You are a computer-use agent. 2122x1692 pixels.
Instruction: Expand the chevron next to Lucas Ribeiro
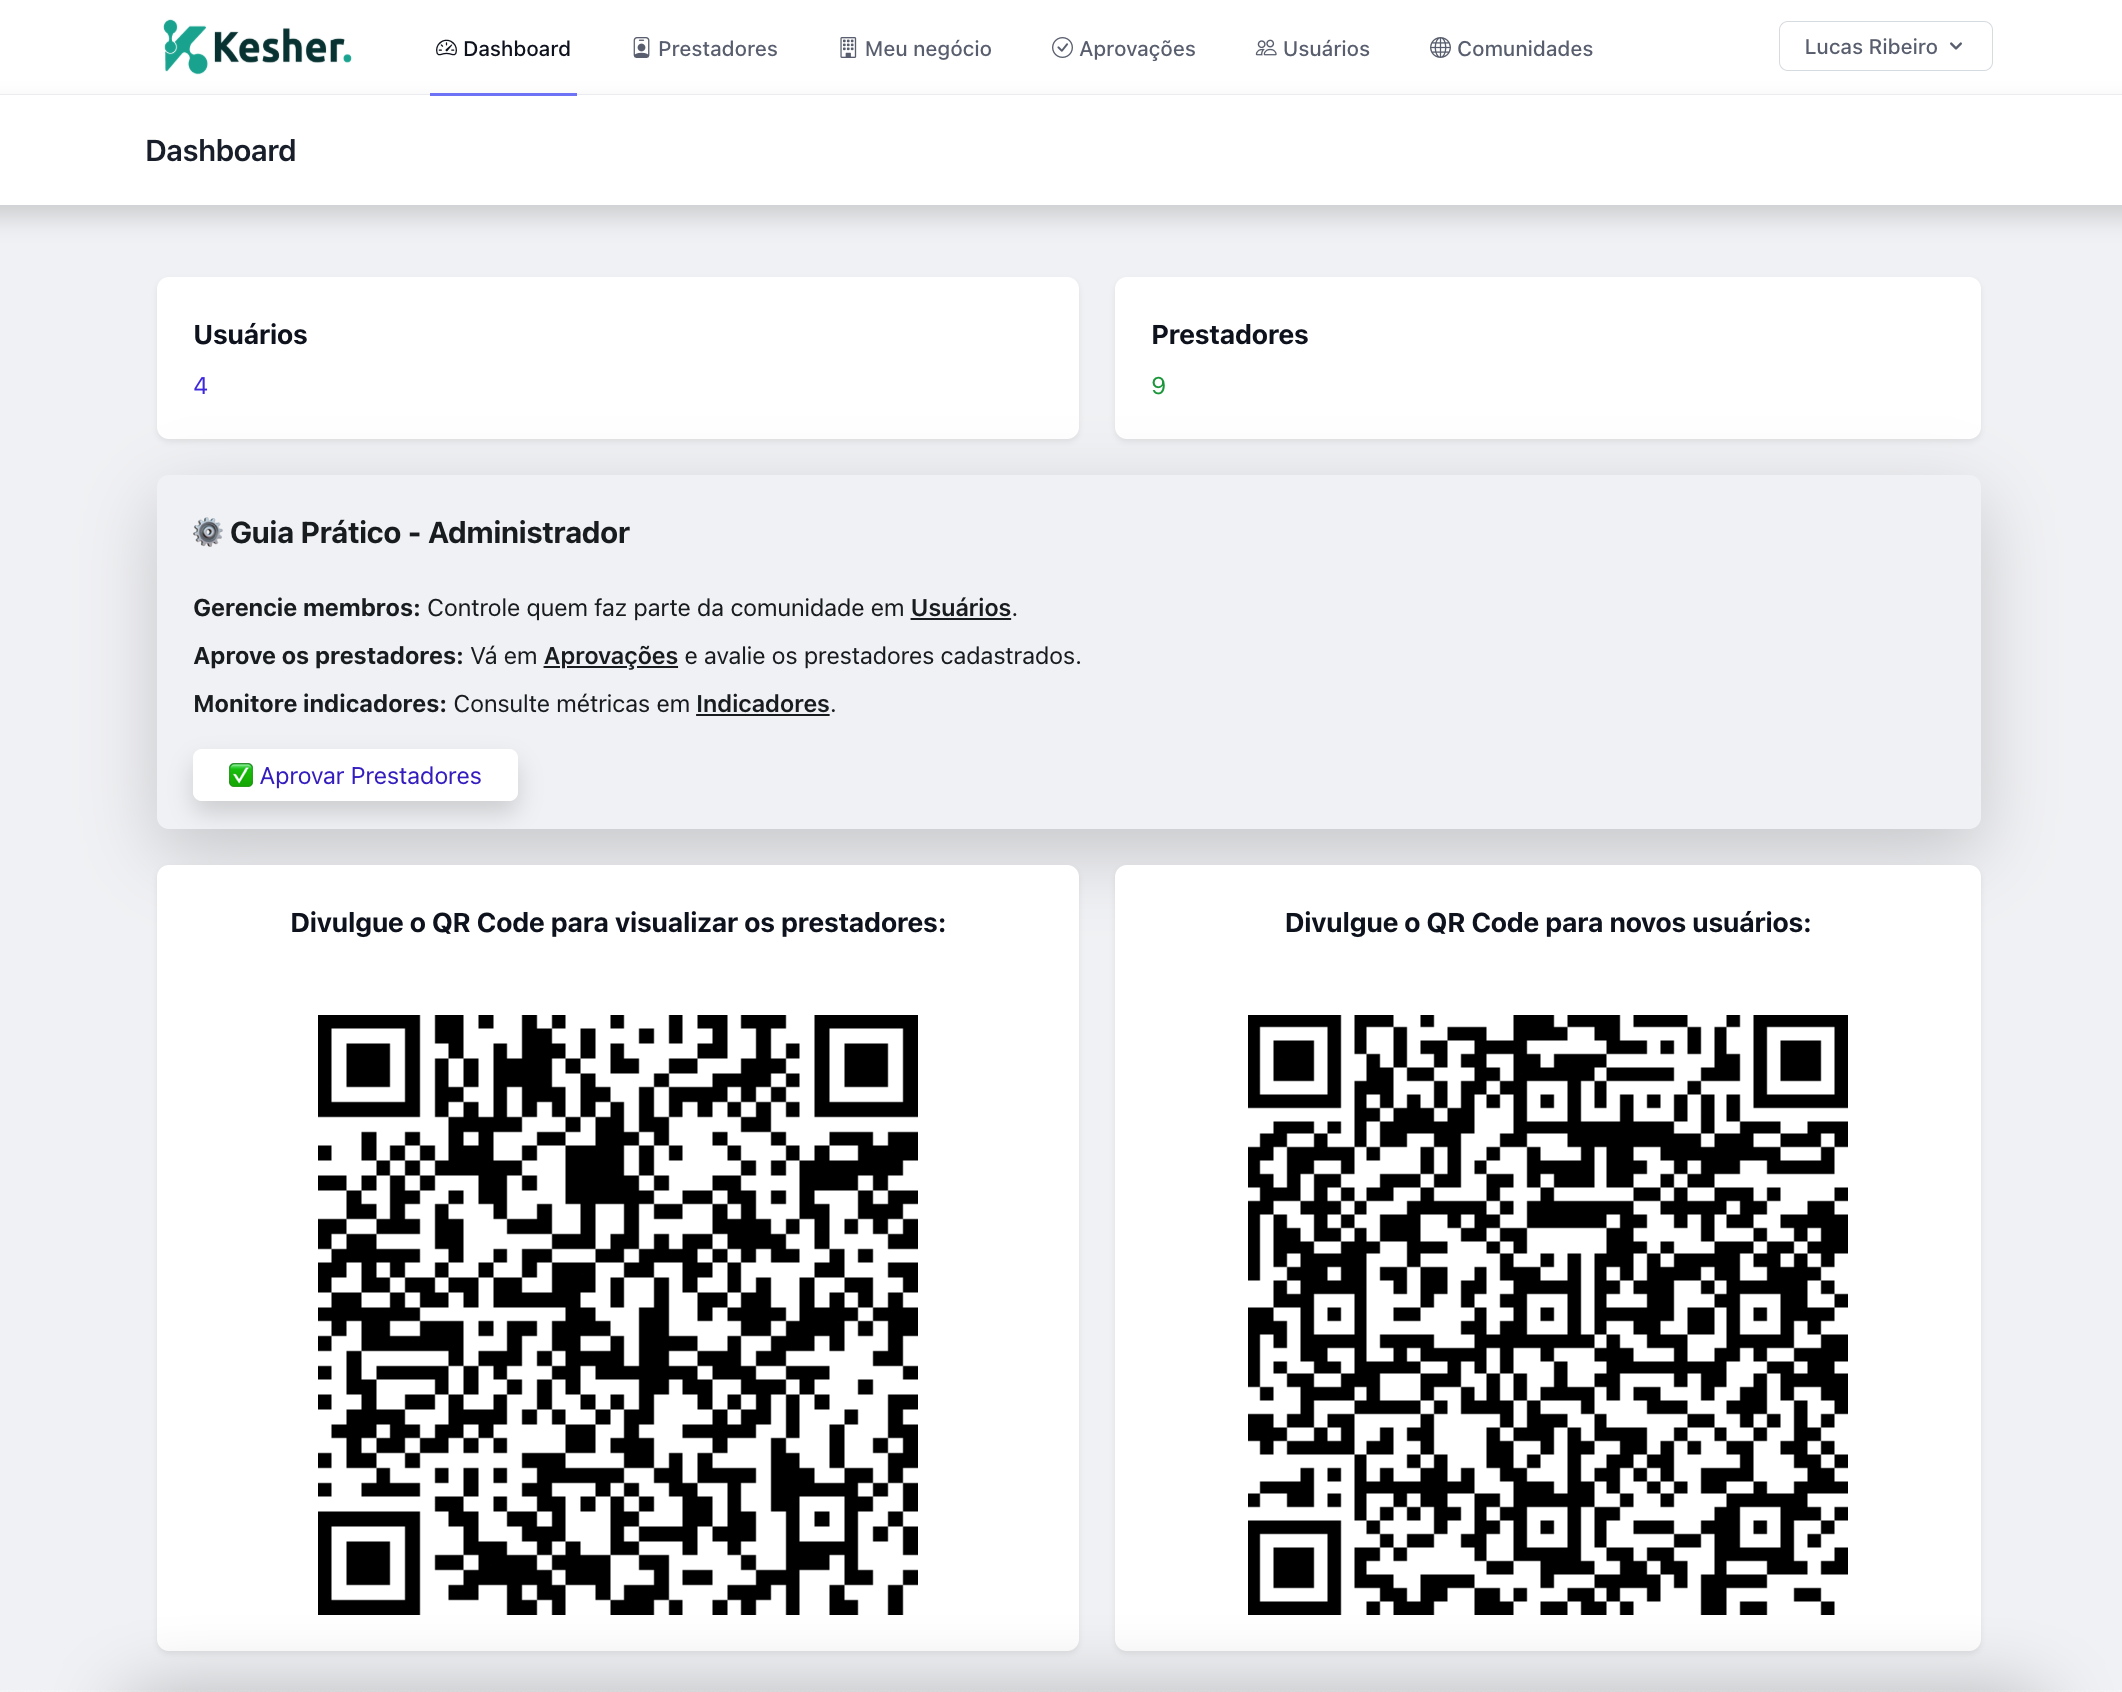(x=1956, y=47)
